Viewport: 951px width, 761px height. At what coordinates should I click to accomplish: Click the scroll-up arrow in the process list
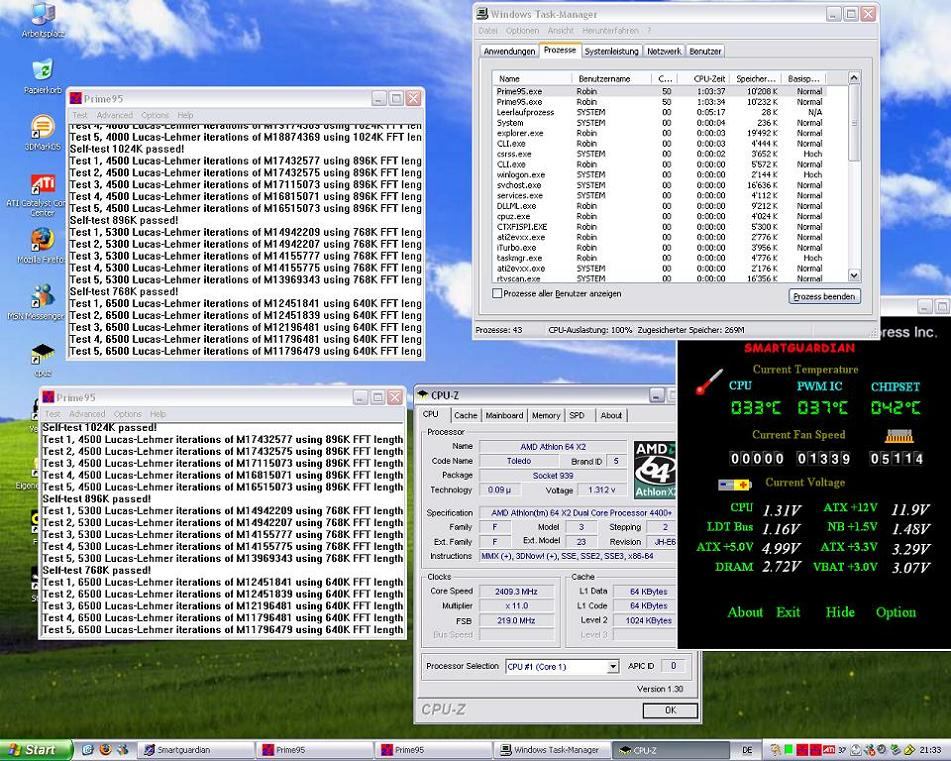tap(854, 78)
